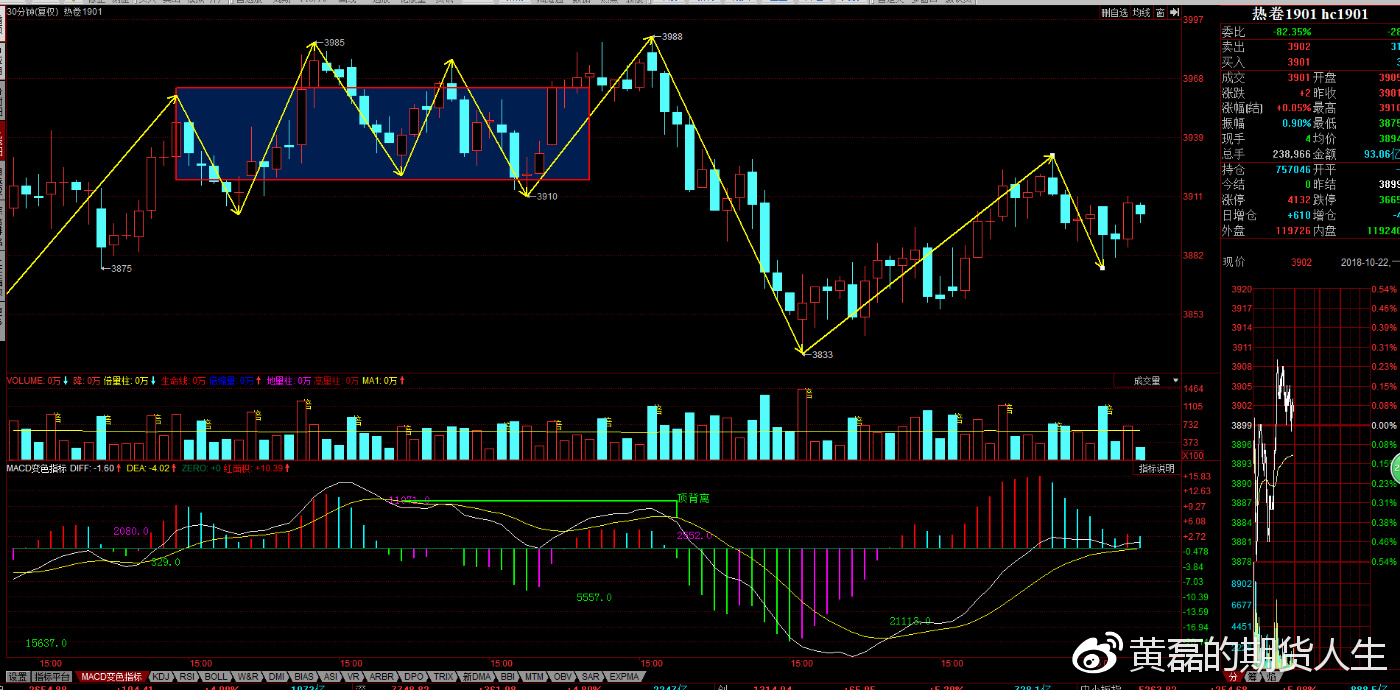Viewport: 1400px width, 690px height.
Task: Click the 热卷1901 hc1901 title
Action: 1309,14
